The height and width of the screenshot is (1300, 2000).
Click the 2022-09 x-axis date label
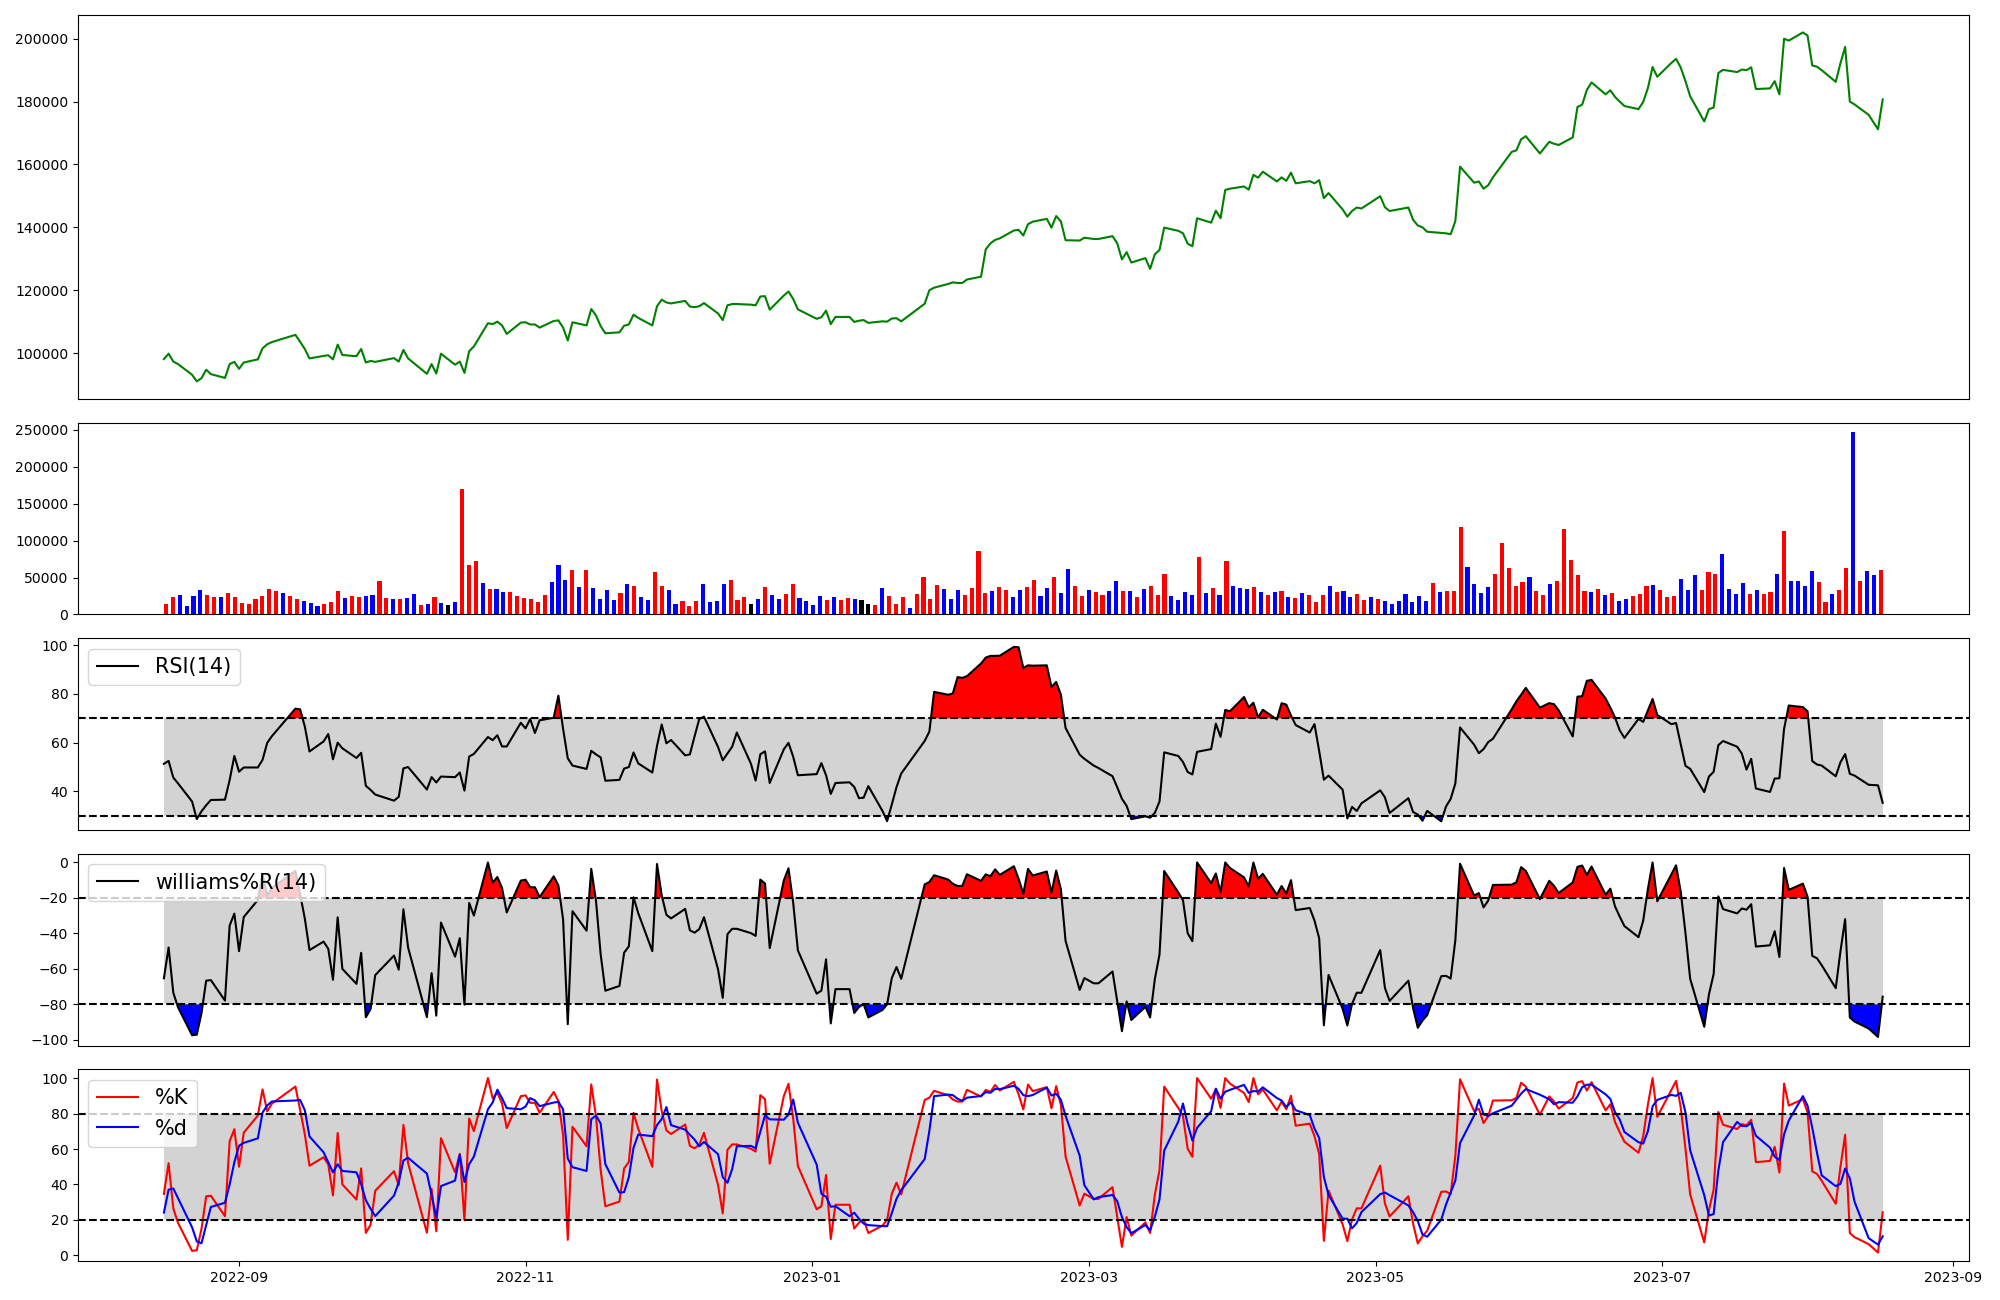coord(240,1277)
